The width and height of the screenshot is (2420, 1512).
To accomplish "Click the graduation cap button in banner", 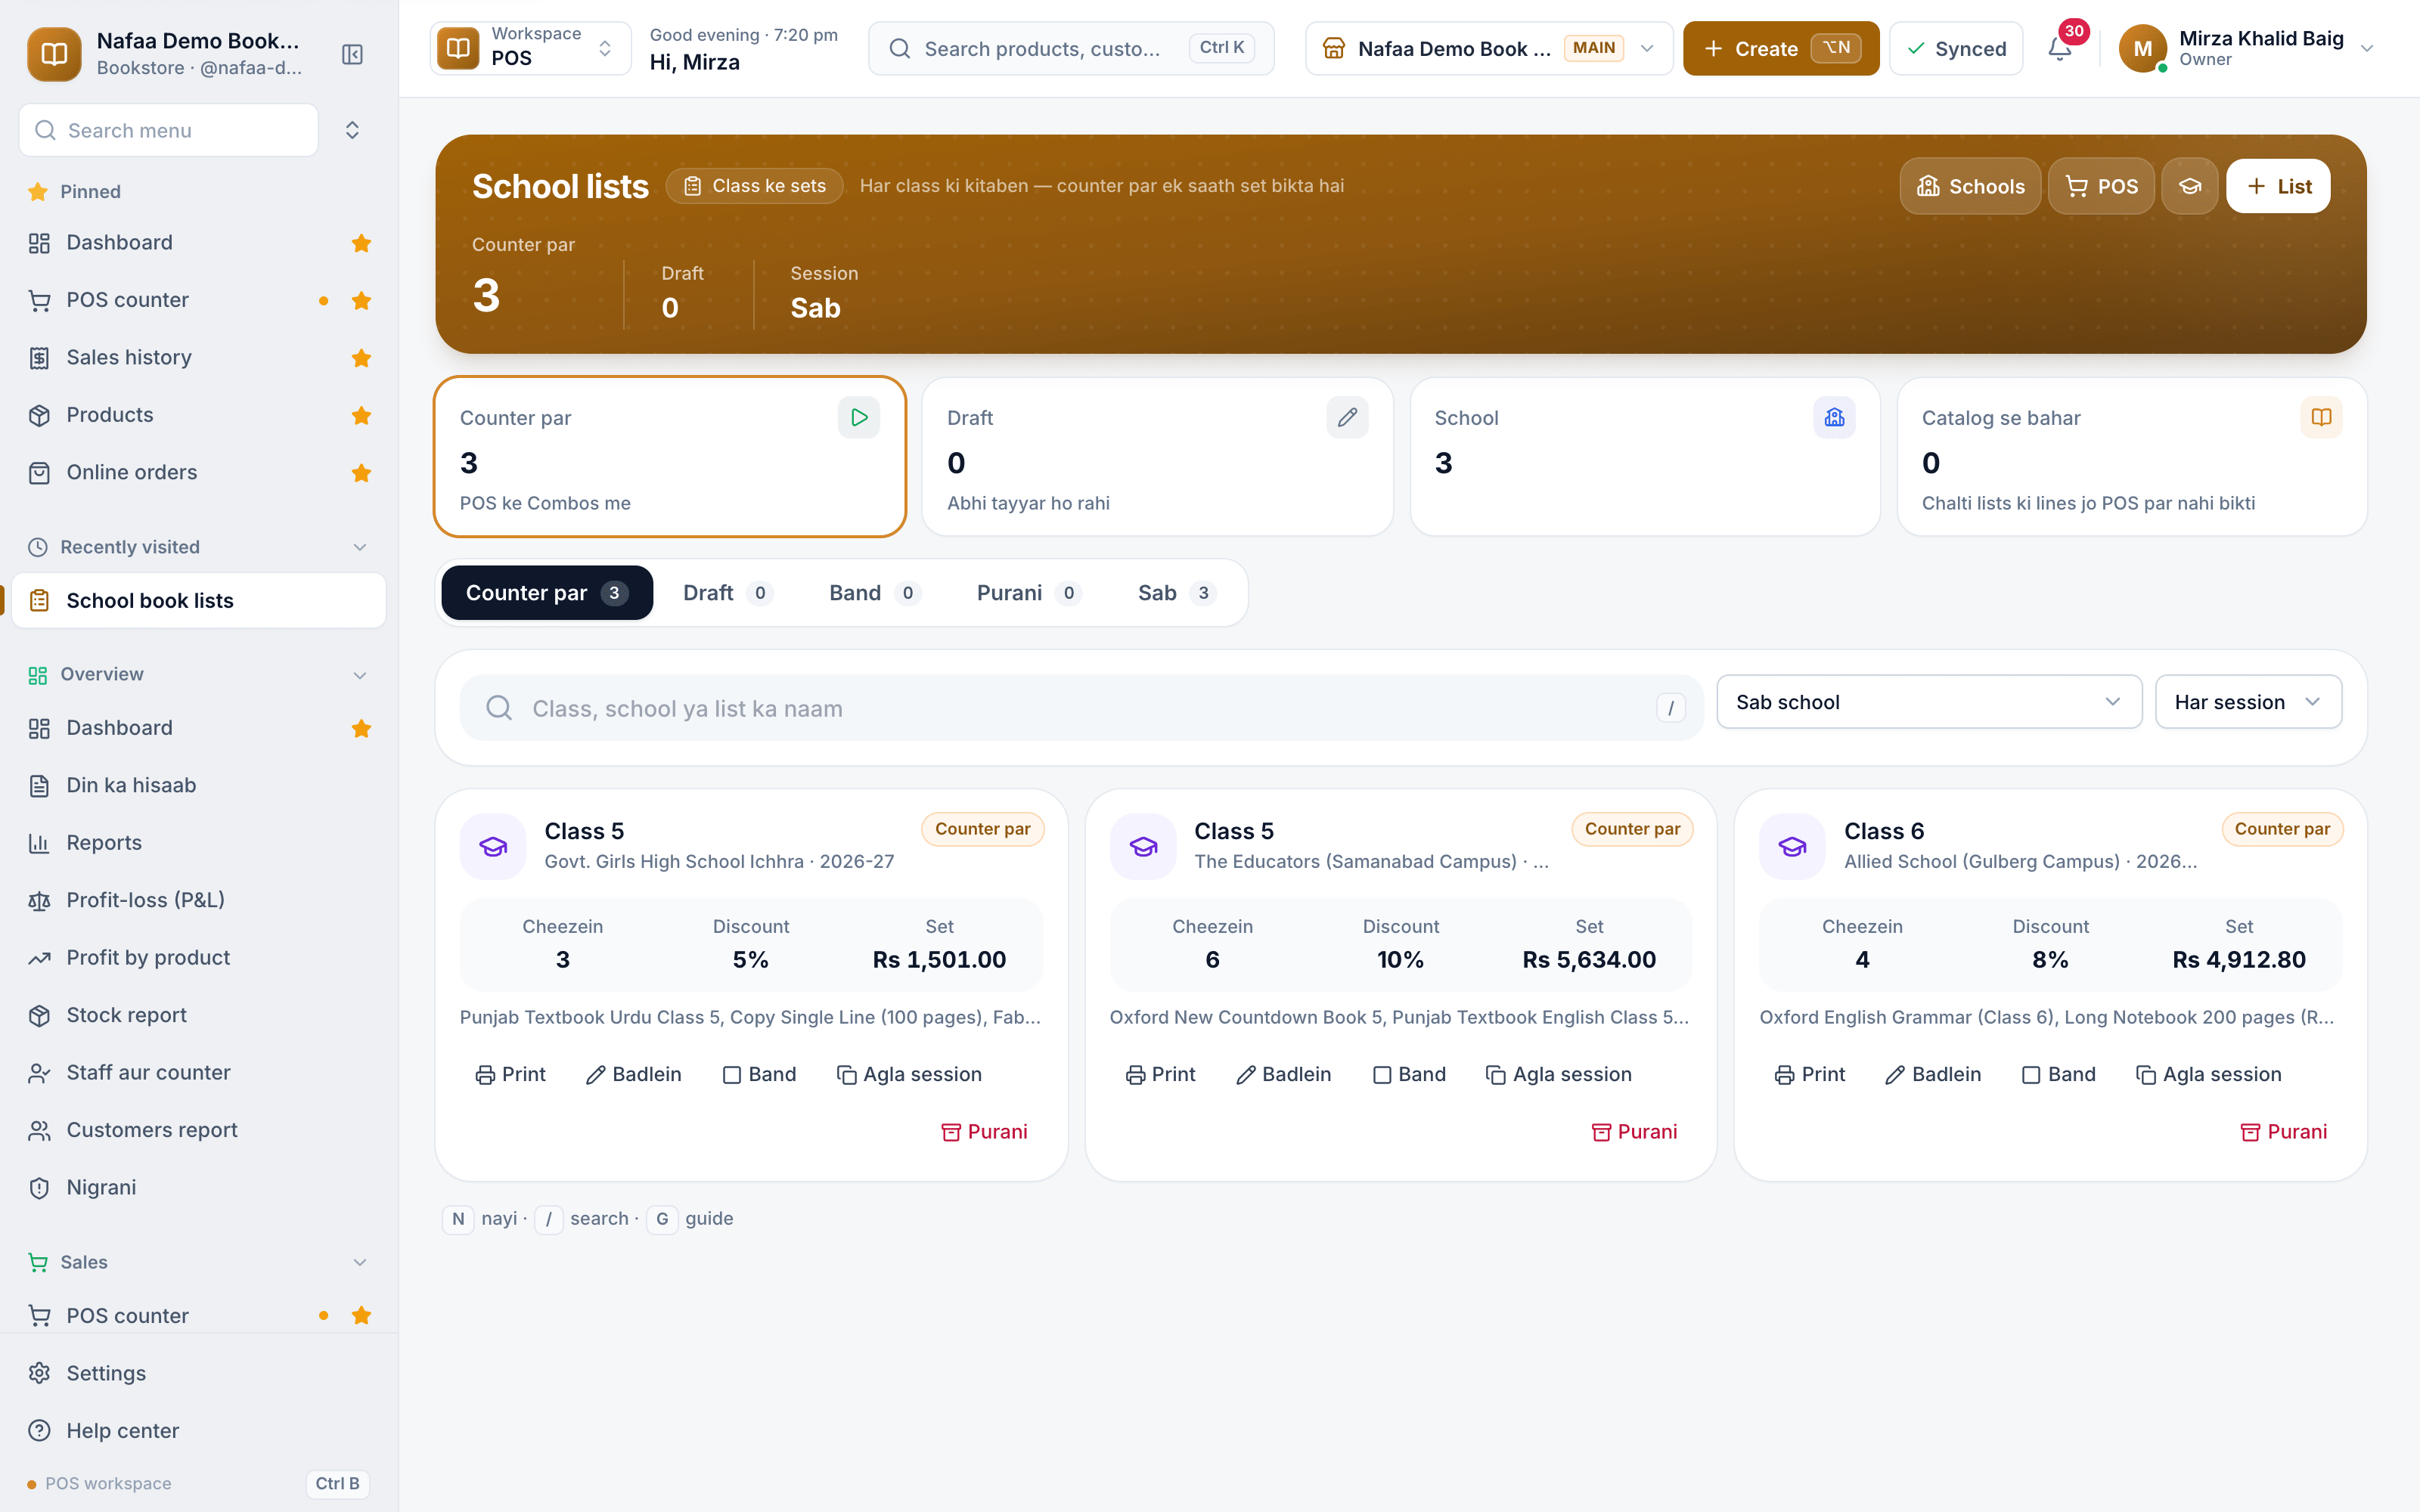I will click(x=2190, y=186).
